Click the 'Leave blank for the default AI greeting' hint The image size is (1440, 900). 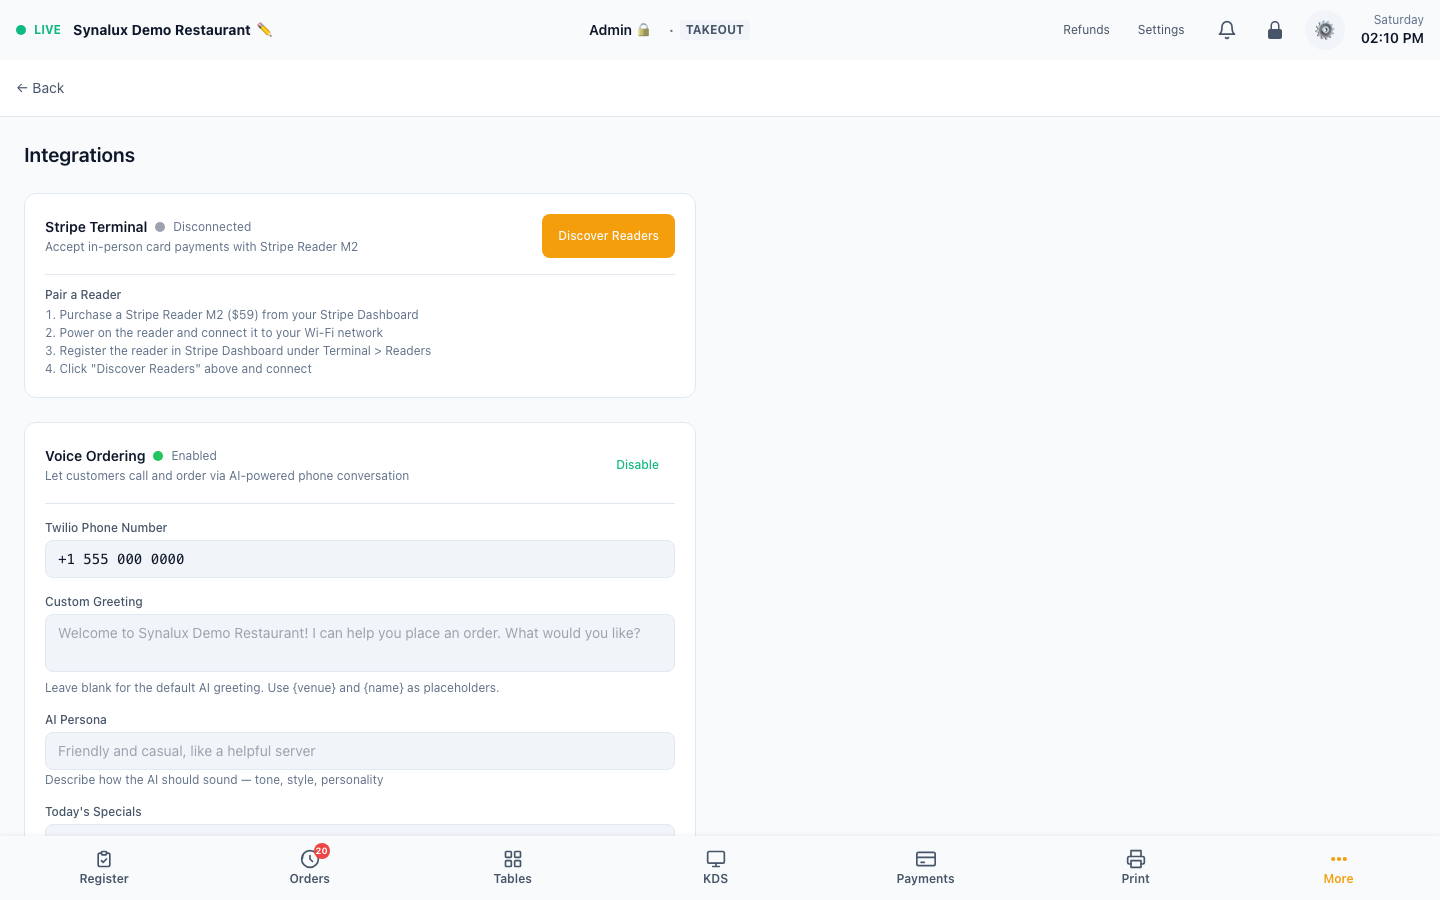click(272, 688)
